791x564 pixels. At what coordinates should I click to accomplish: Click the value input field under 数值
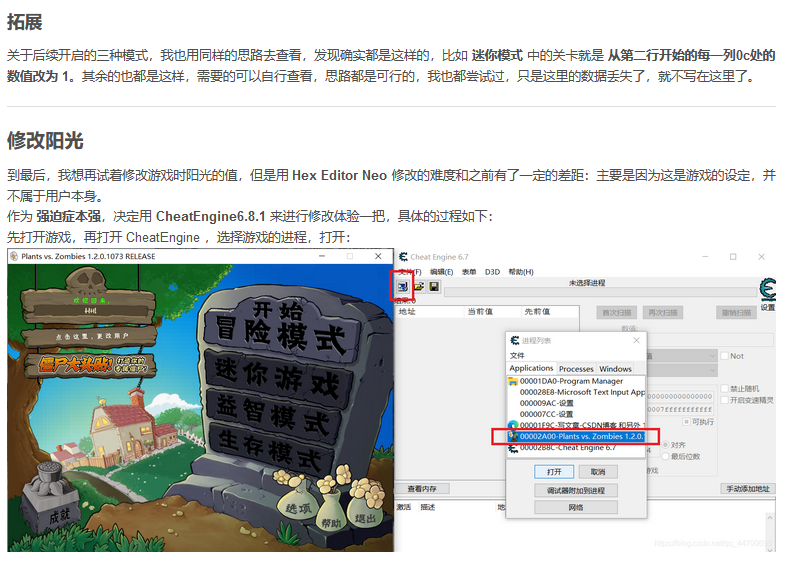[x=710, y=340]
